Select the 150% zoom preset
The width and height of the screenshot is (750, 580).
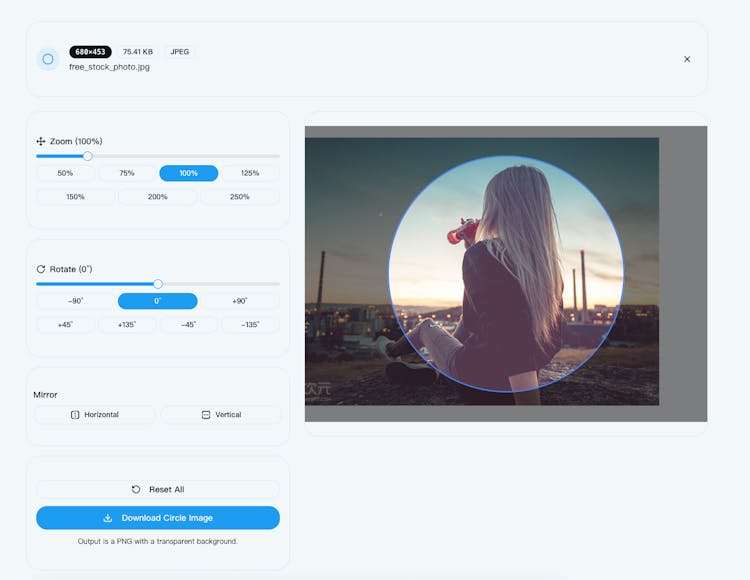coord(76,197)
